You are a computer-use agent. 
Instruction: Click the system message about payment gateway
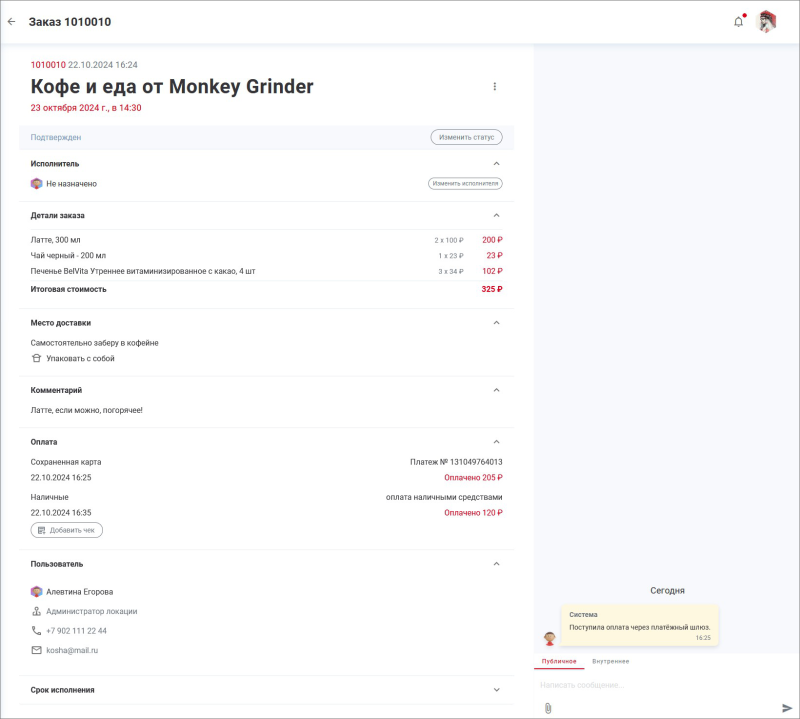pyautogui.click(x=640, y=626)
